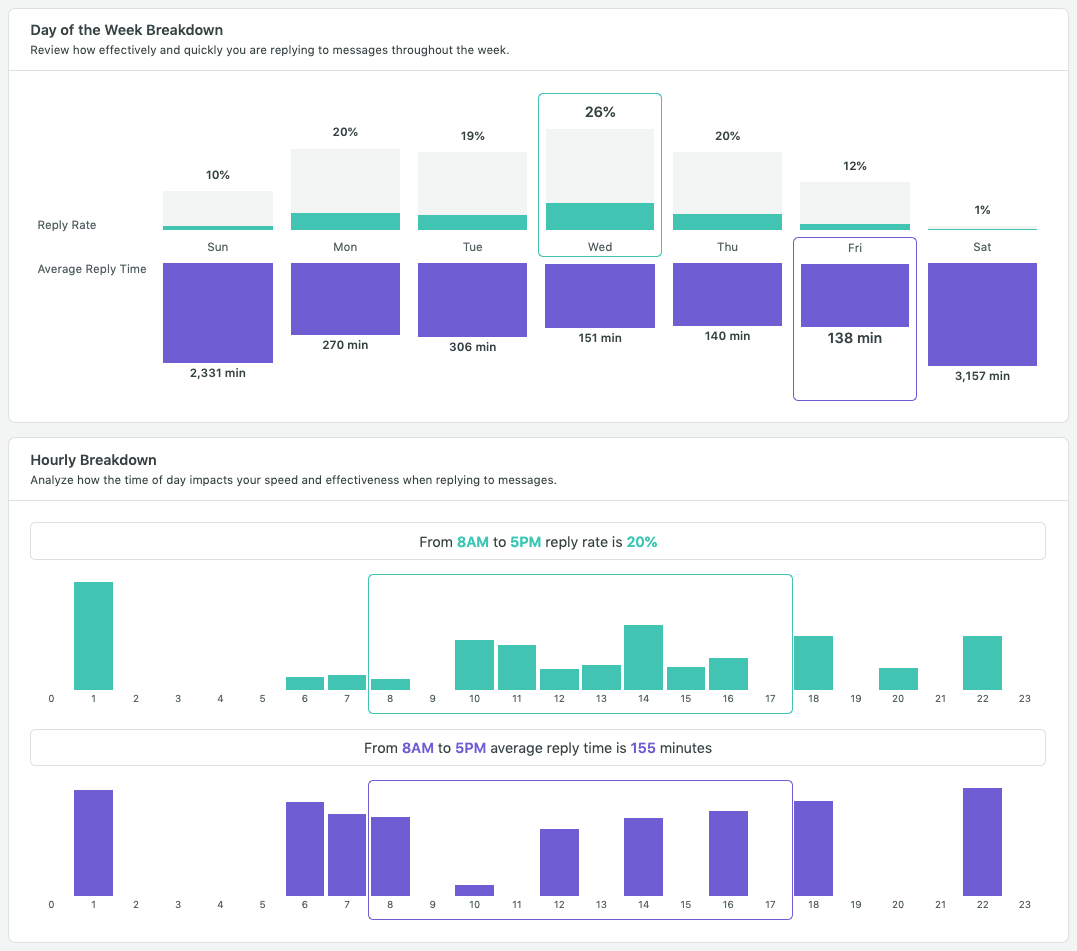The height and width of the screenshot is (951, 1077).
Task: Click the "Hourly Breakdown" section heading
Action: pos(93,460)
